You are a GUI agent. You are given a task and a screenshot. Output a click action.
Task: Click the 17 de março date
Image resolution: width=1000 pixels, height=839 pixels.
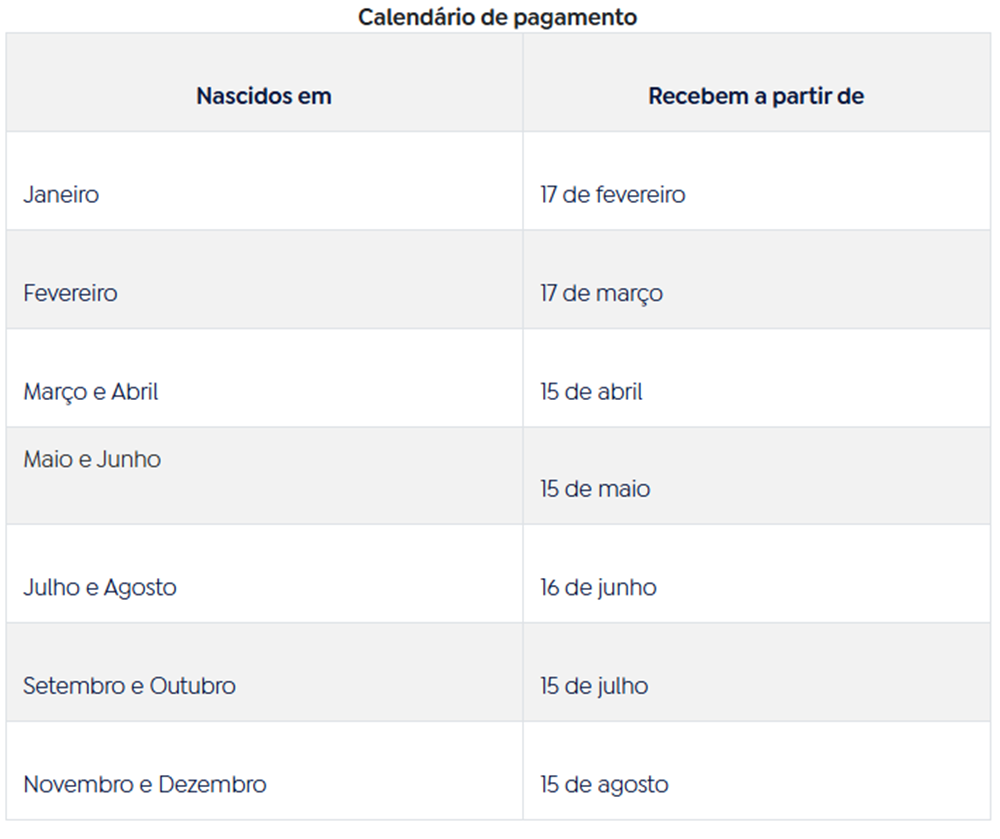[601, 293]
